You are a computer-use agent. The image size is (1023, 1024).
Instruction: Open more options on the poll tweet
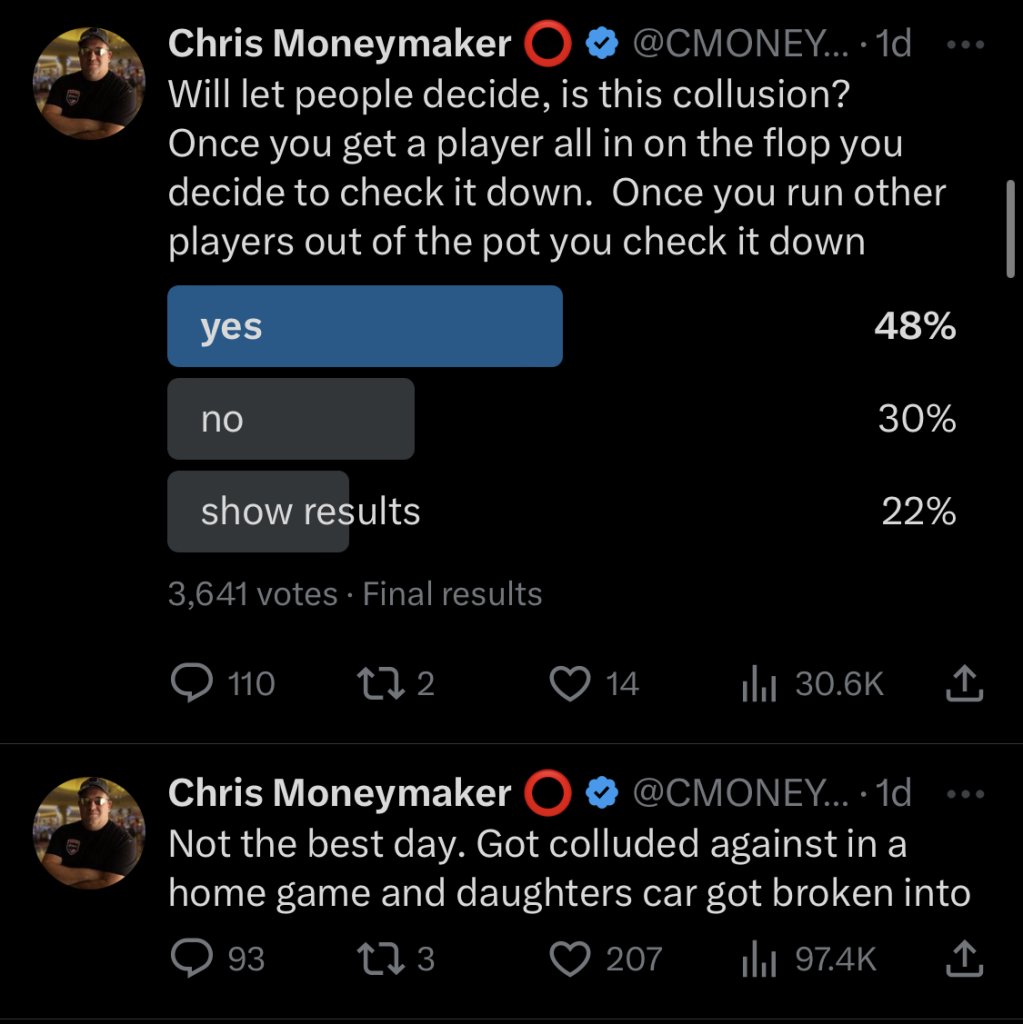pyautogui.click(x=964, y=46)
